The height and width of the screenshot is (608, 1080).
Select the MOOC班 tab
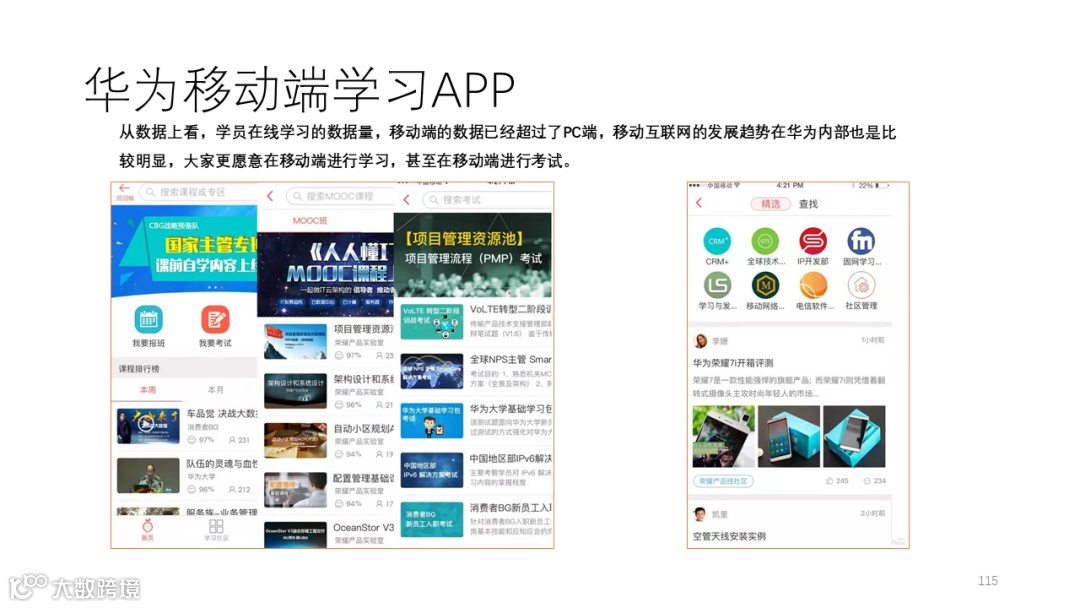pos(310,220)
